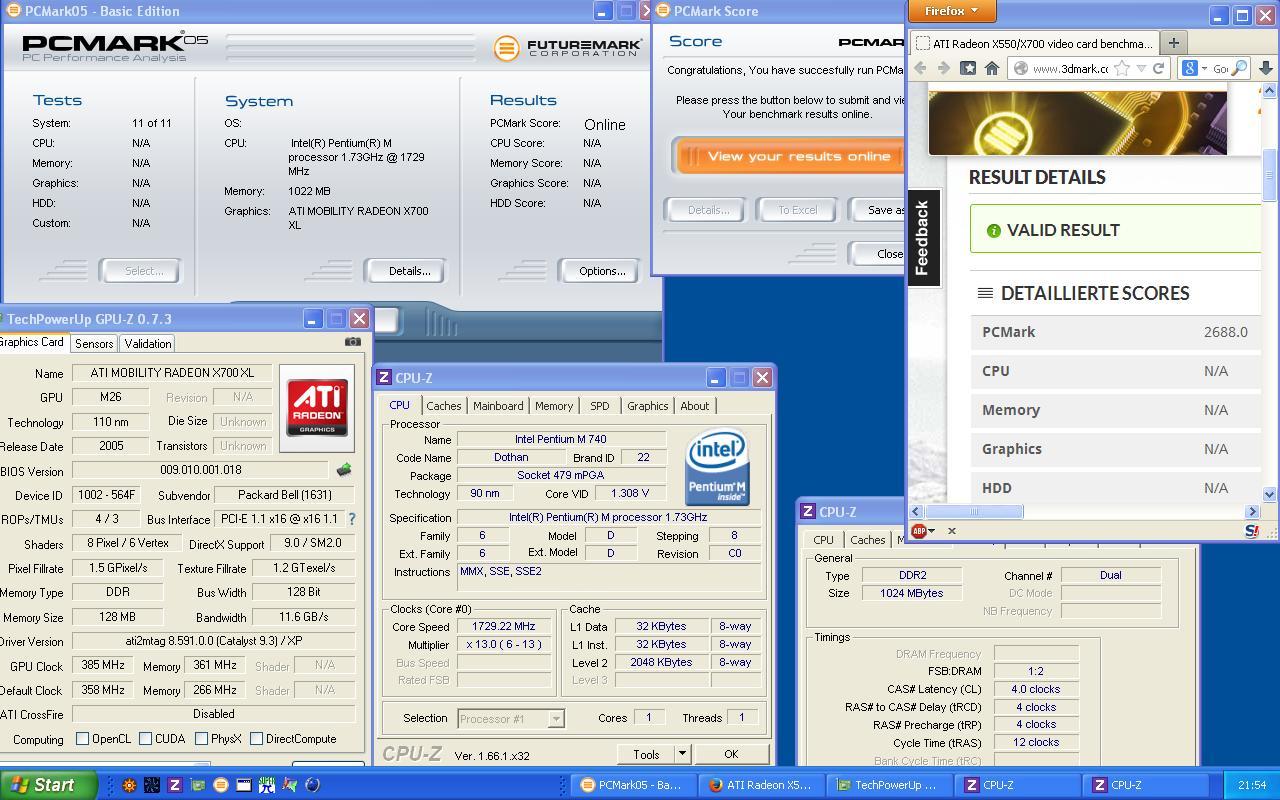Open the Firefox downloads arrow
This screenshot has height=800, width=1280.
tap(1265, 68)
